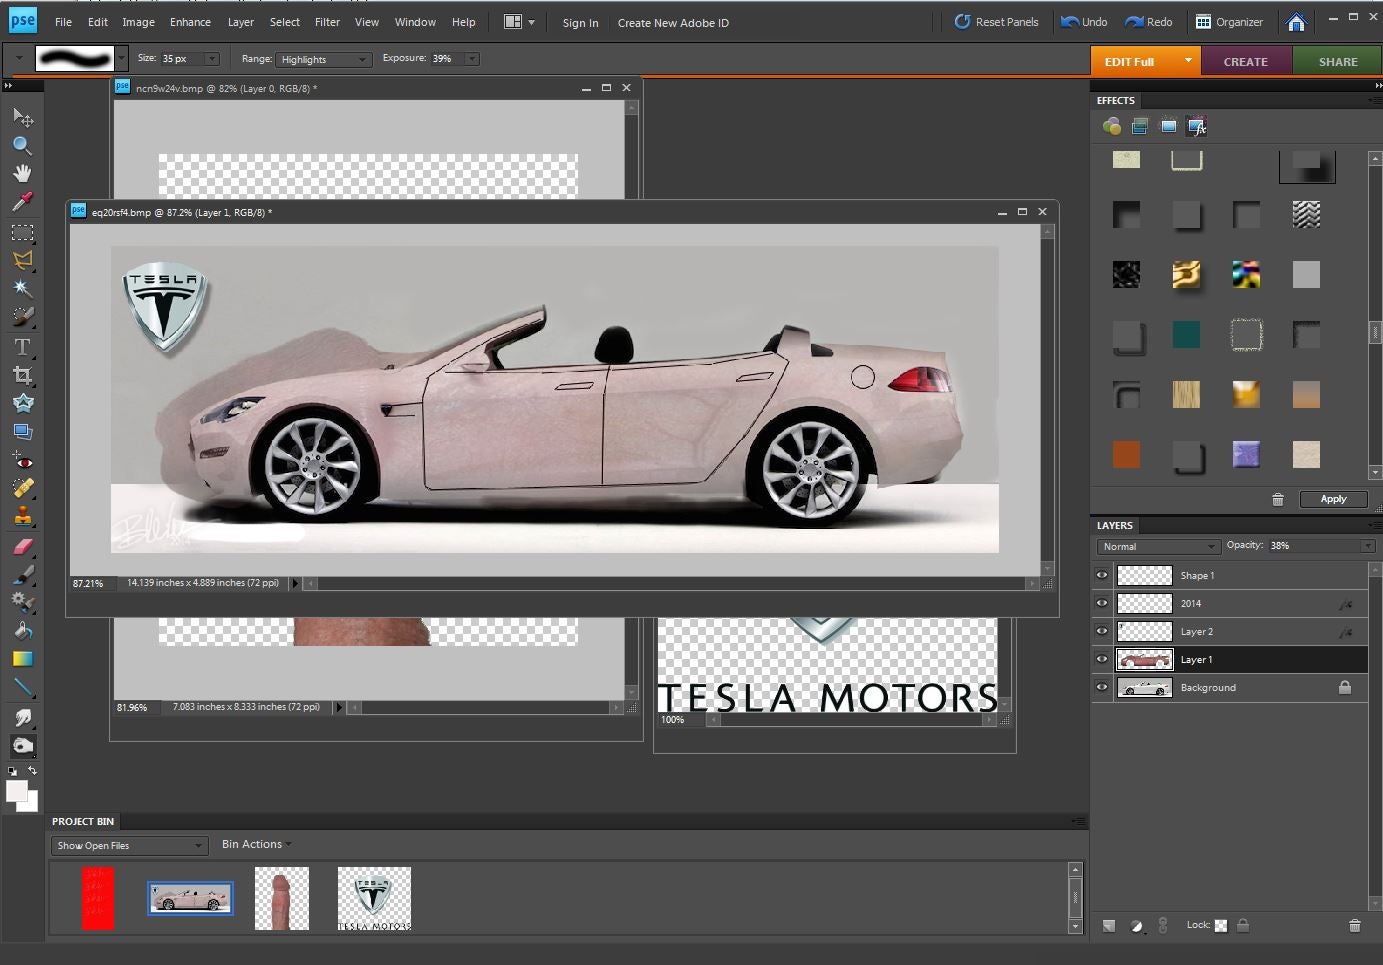The width and height of the screenshot is (1383, 965).
Task: Select the Cookie Cutter star tool
Action: [22, 403]
